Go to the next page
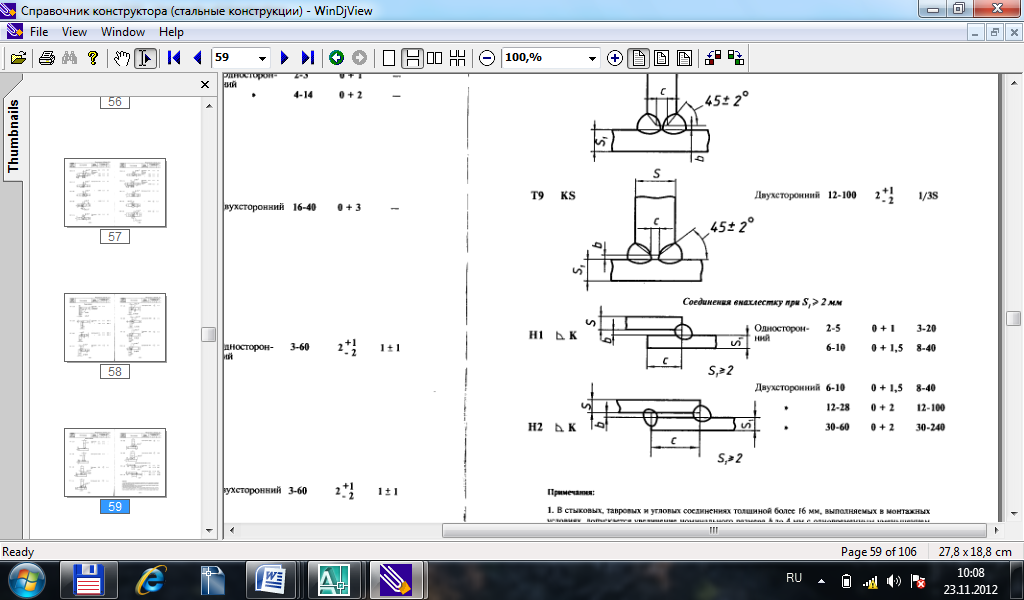The image size is (1024, 600). [x=284, y=58]
